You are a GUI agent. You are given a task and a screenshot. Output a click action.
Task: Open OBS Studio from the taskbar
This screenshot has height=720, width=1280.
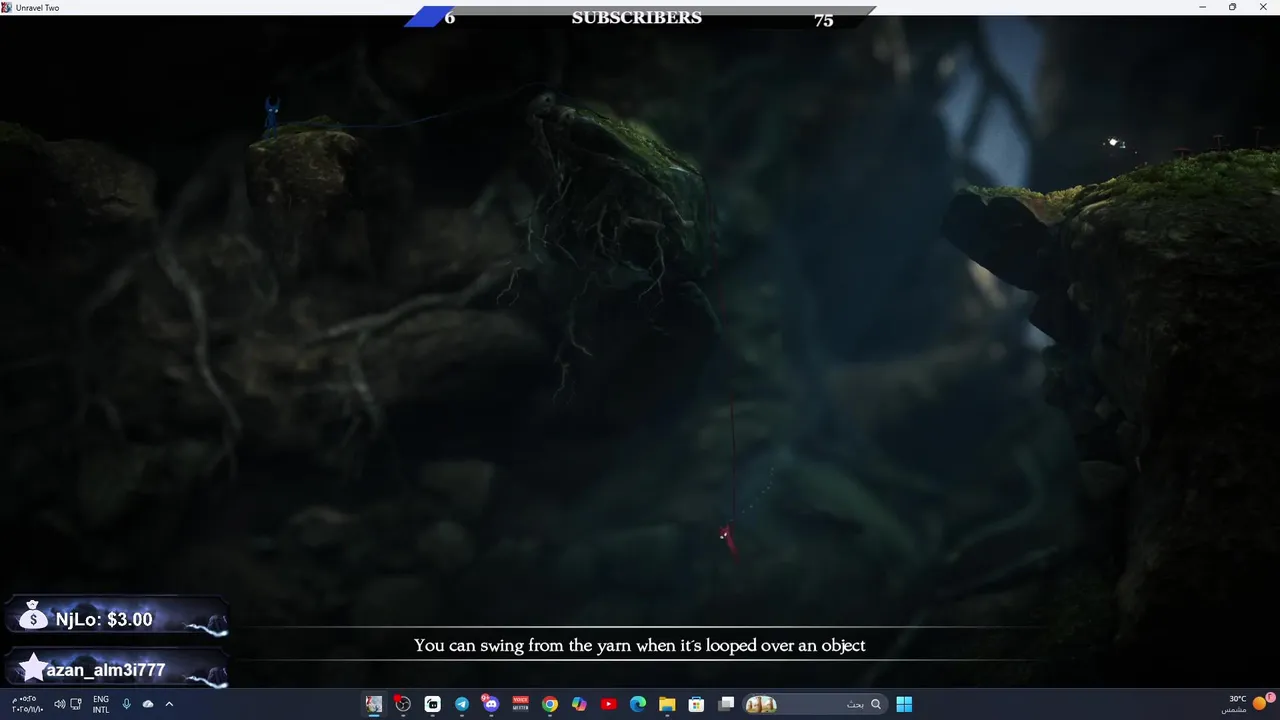403,704
